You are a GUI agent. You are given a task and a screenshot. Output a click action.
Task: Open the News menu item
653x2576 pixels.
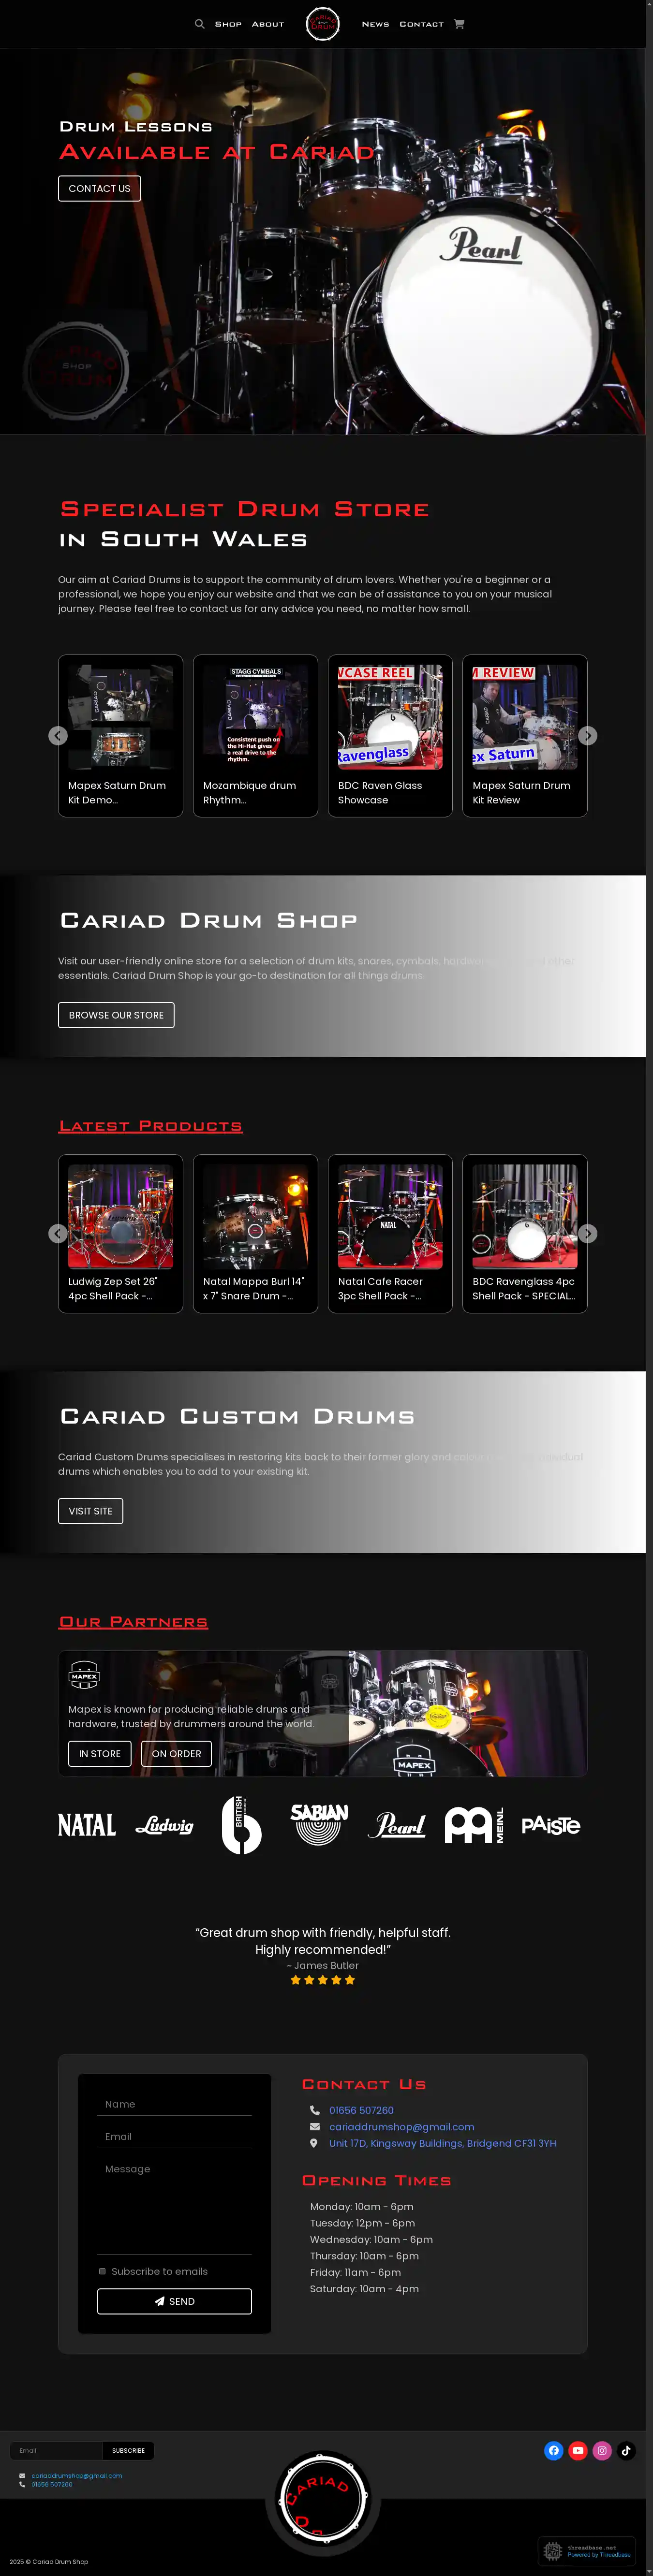pyautogui.click(x=375, y=24)
